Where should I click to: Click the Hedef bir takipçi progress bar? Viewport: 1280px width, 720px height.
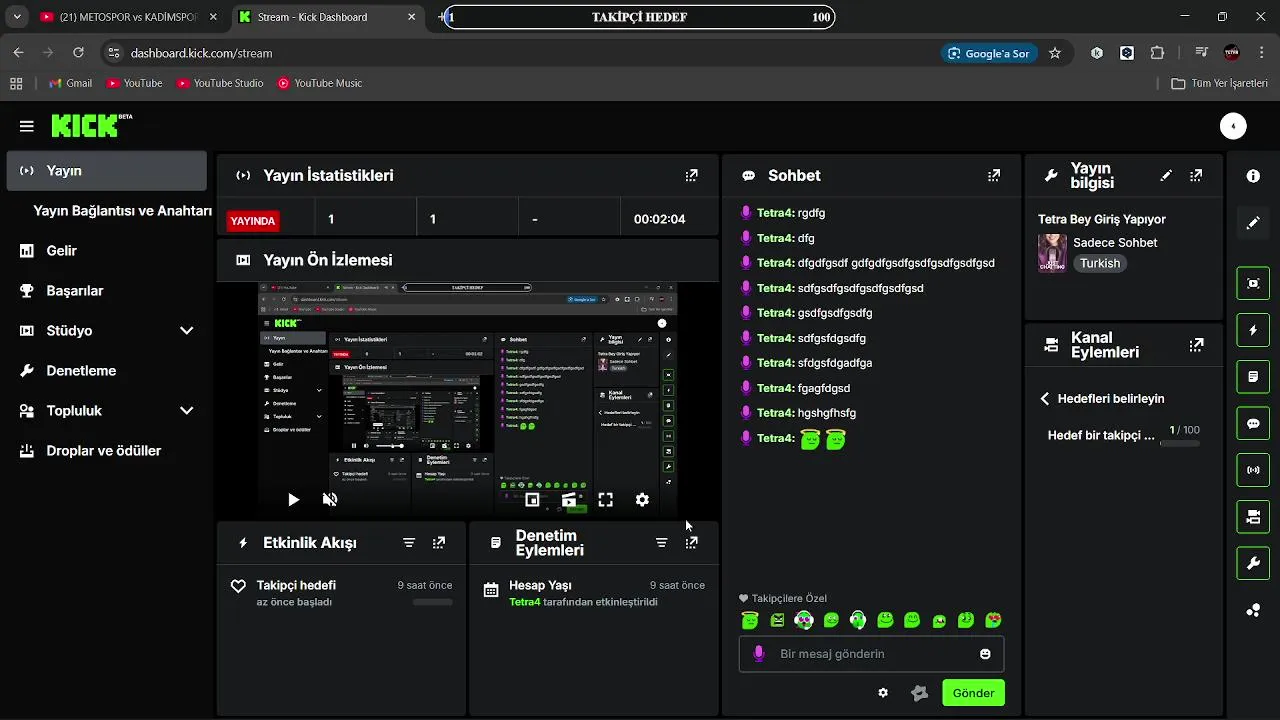pyautogui.click(x=1180, y=443)
